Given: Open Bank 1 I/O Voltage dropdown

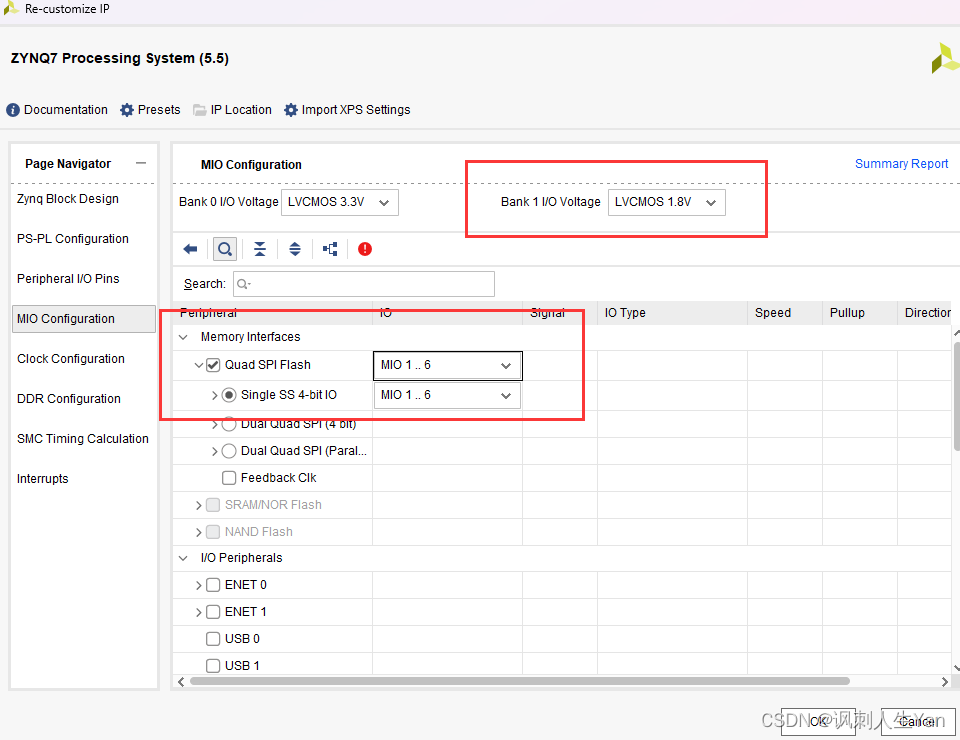Looking at the screenshot, I should [667, 203].
